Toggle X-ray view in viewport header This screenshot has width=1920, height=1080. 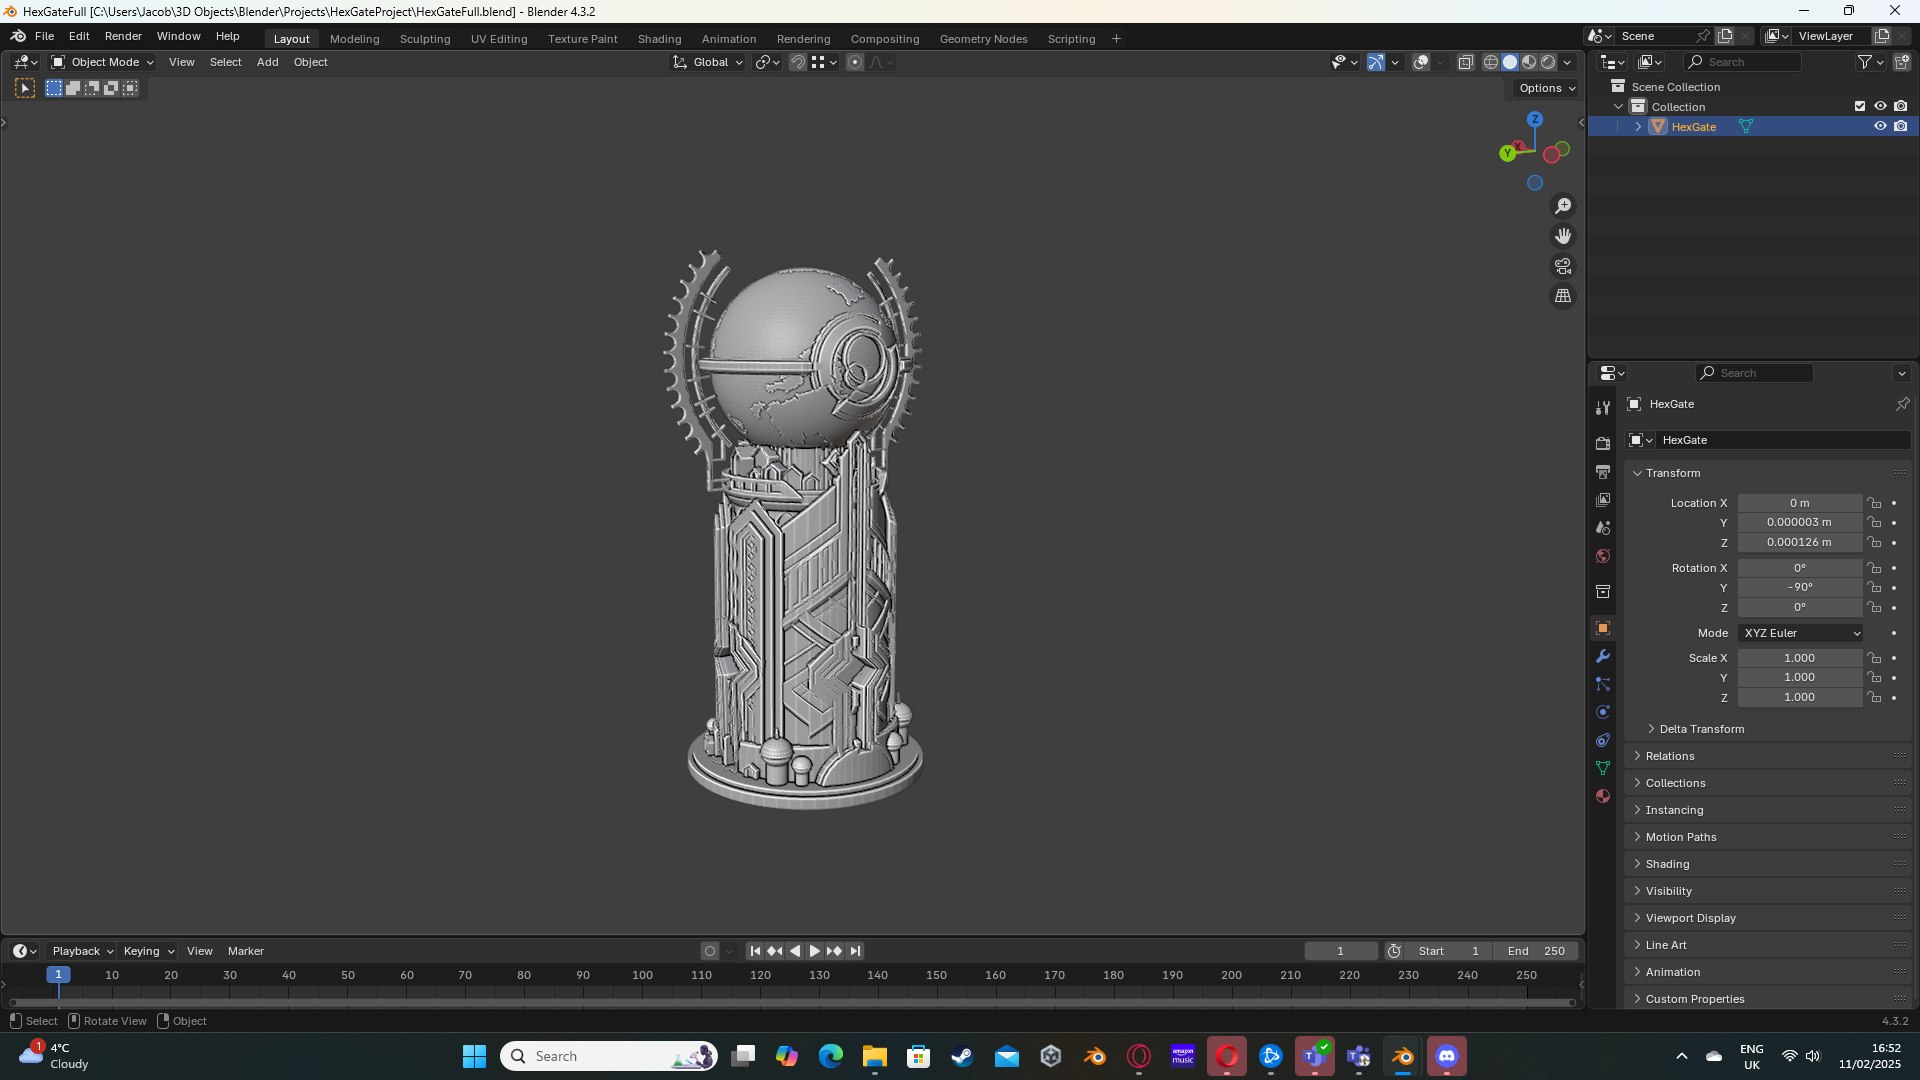coord(1465,62)
